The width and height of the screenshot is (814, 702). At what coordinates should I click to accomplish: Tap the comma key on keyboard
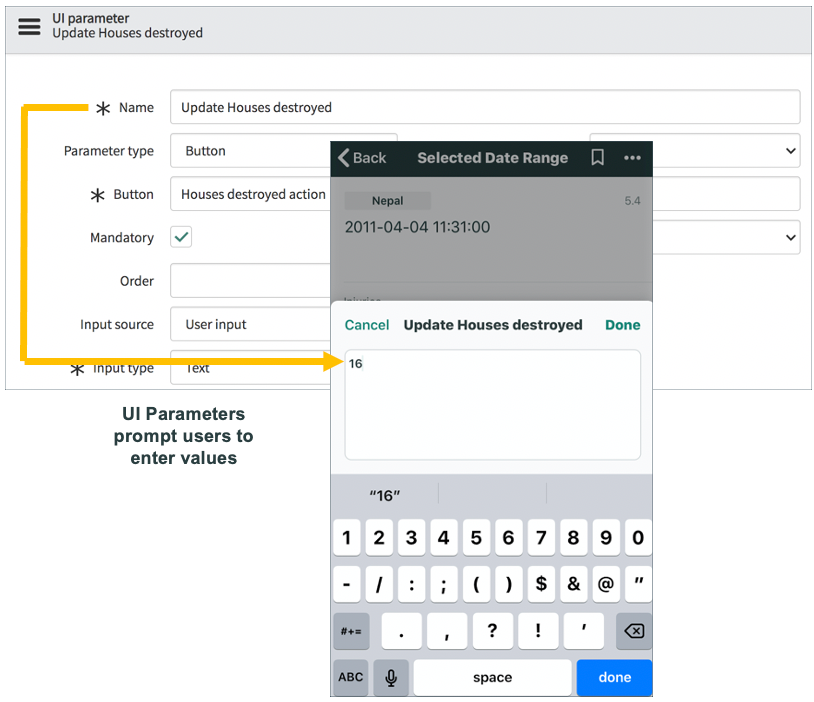[x=447, y=631]
